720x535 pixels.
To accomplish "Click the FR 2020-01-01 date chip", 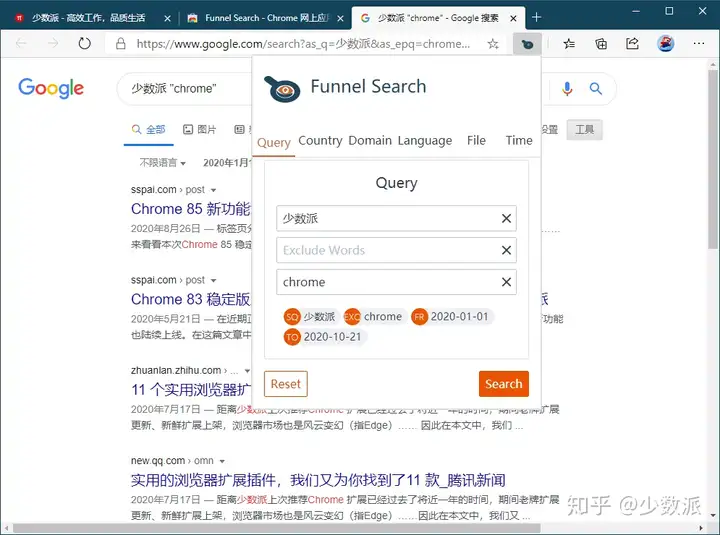I will click(x=452, y=317).
